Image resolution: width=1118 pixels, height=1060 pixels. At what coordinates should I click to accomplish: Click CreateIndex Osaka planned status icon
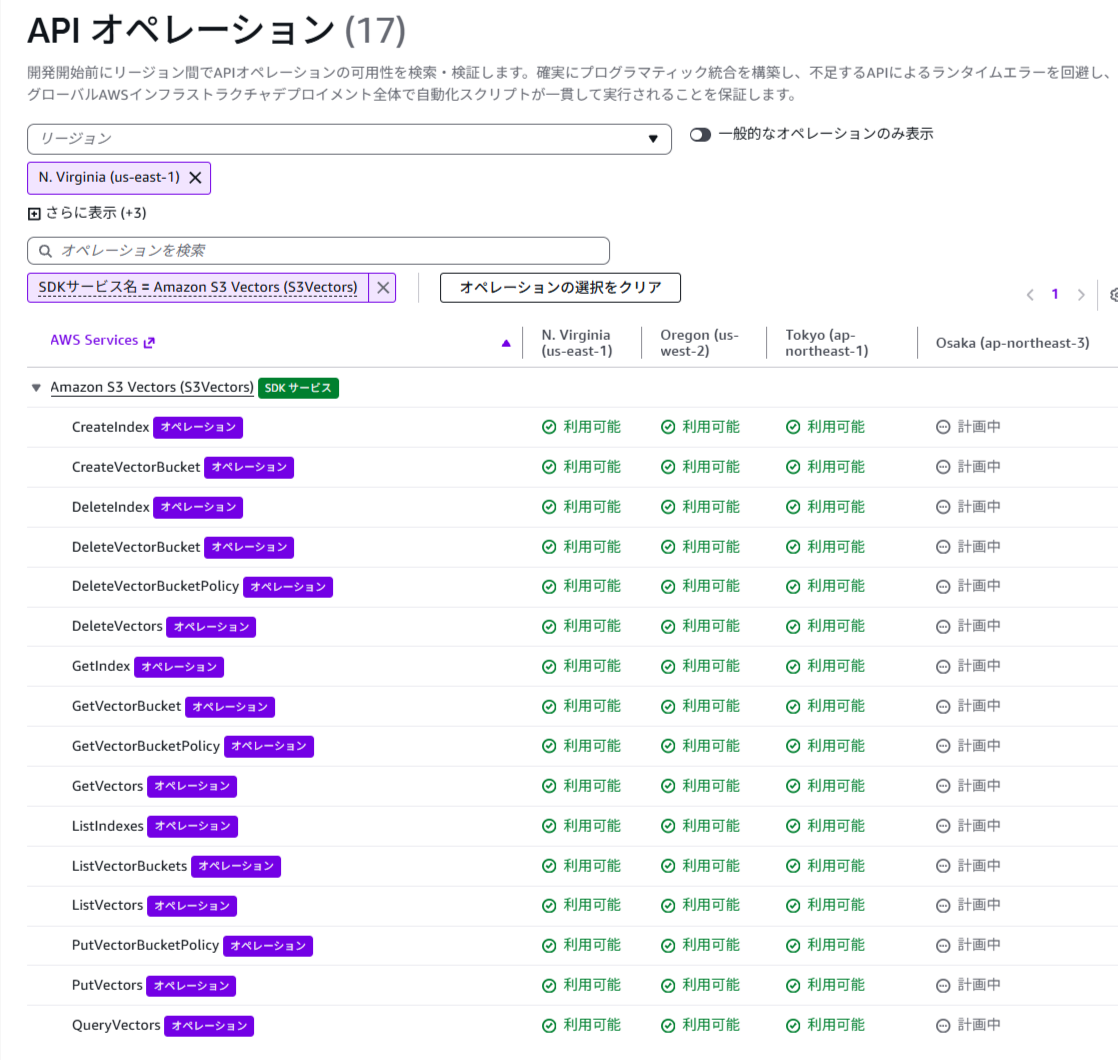(943, 427)
